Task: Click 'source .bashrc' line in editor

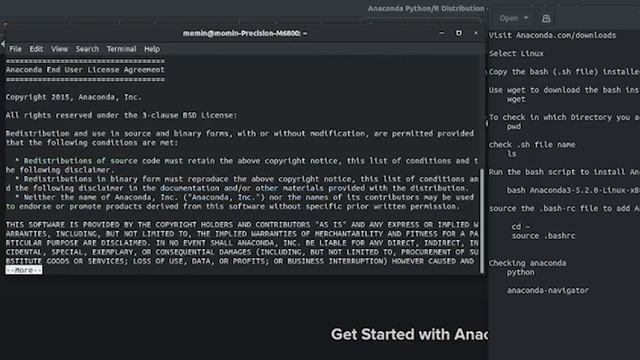Action: [x=543, y=236]
